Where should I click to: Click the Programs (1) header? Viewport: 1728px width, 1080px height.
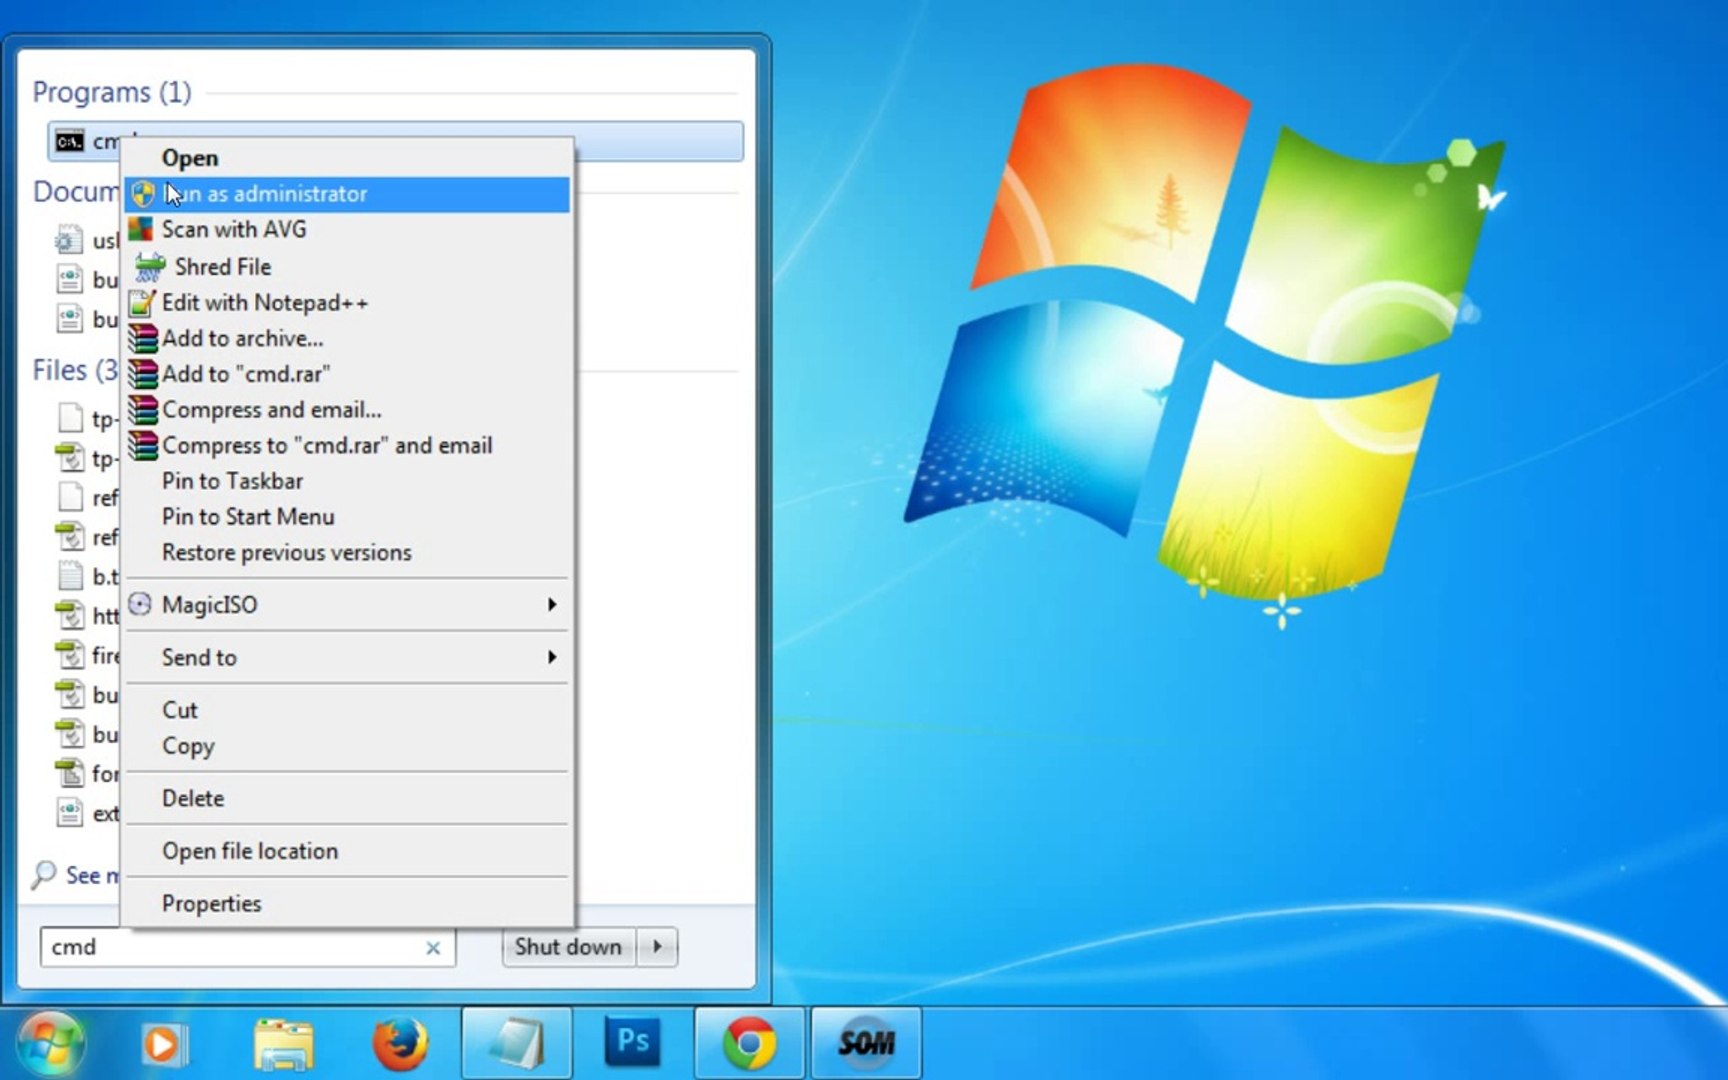click(112, 92)
